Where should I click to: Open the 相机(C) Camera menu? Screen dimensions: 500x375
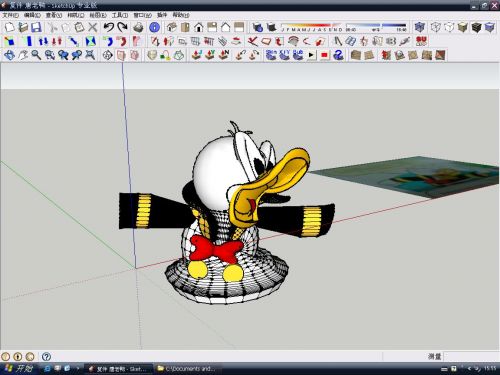[76, 15]
